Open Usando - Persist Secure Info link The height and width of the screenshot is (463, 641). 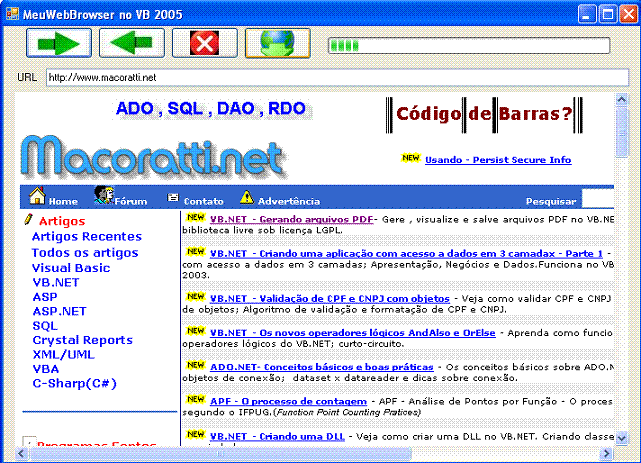498,160
